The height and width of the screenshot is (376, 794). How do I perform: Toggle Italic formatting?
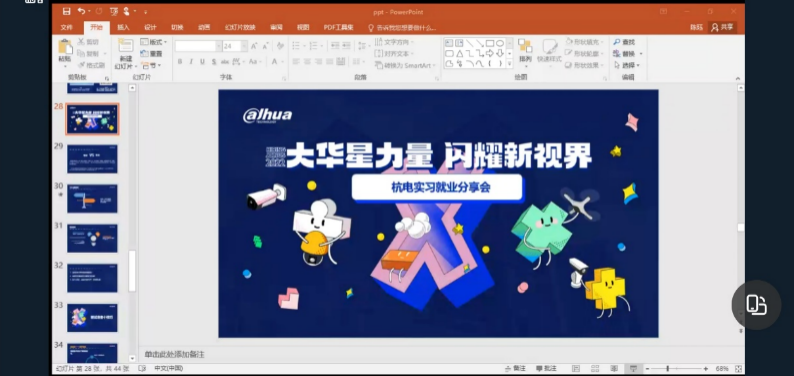tap(191, 62)
